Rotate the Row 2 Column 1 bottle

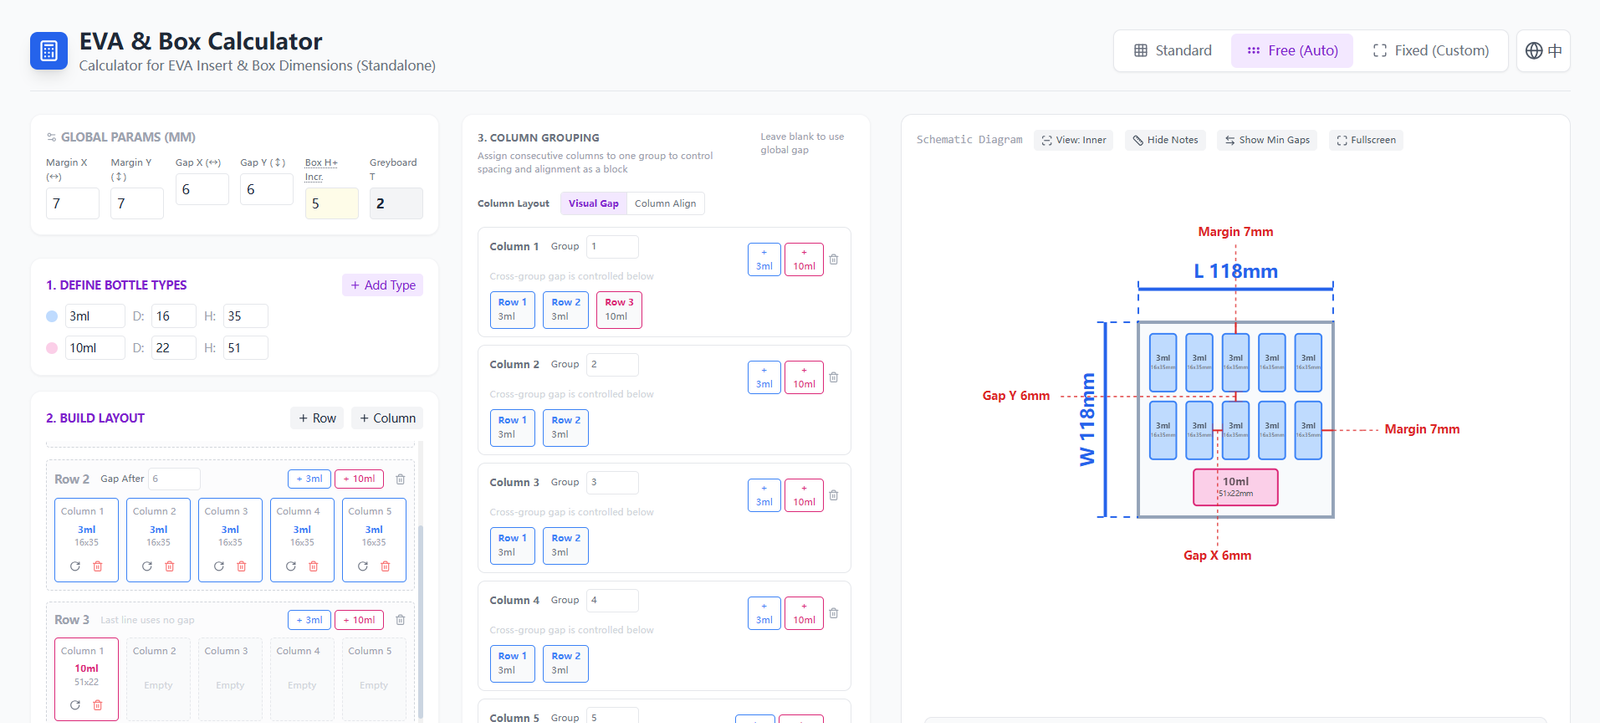click(75, 566)
